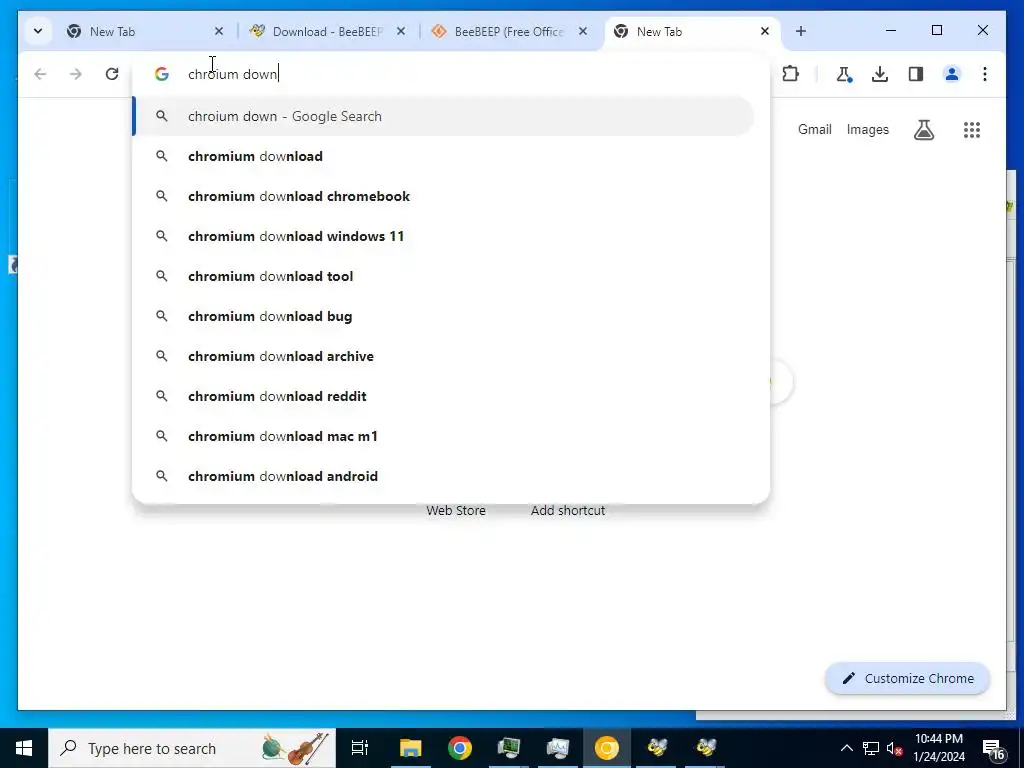
Task: Choose 'chromium download mac m1' suggestion
Action: click(x=444, y=436)
